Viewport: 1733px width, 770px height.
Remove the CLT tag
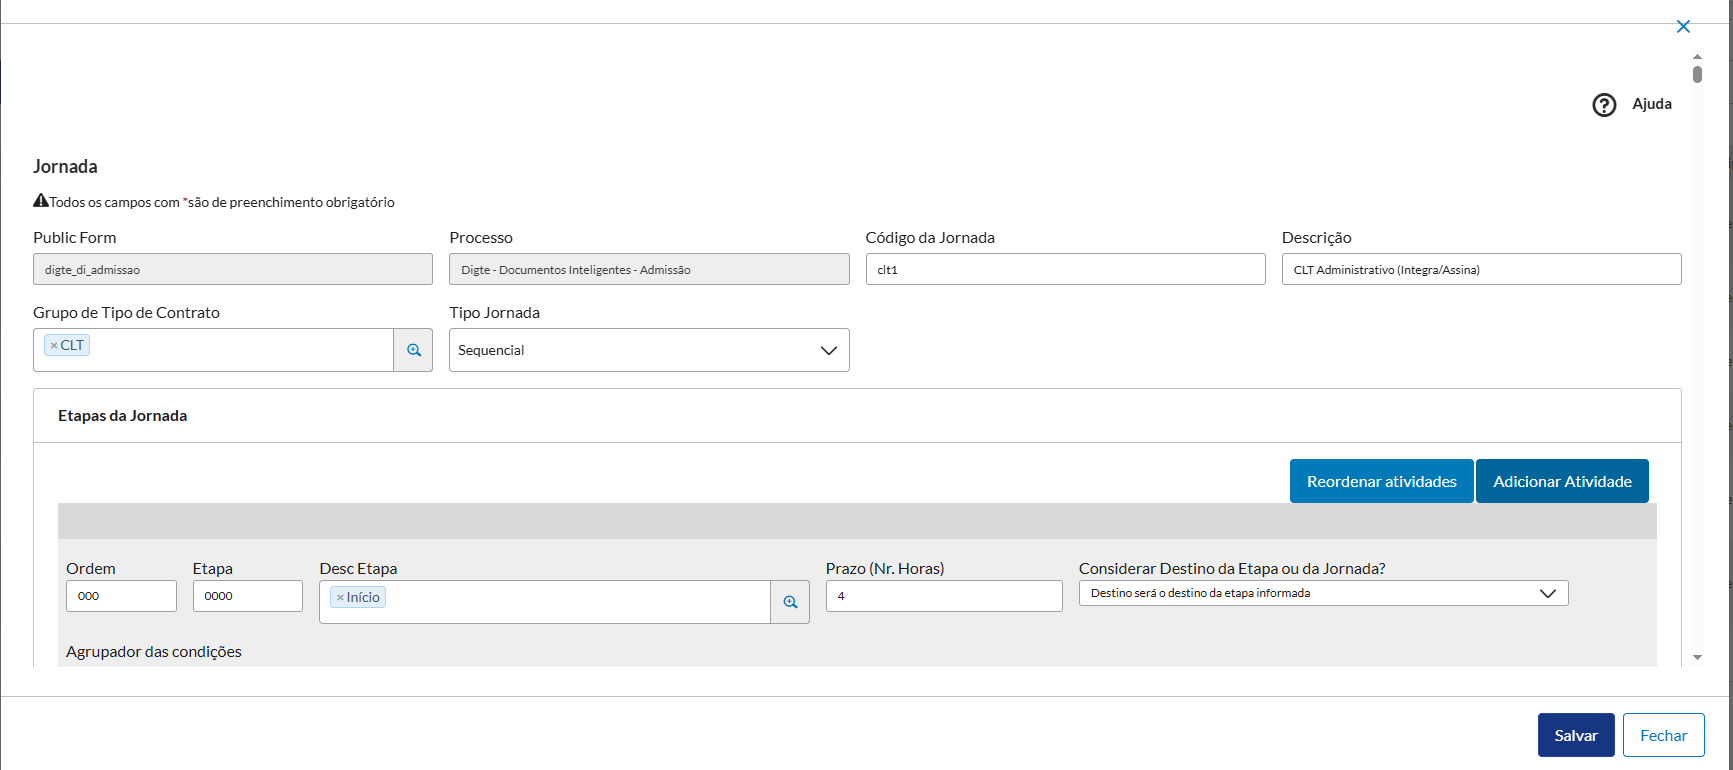[54, 346]
